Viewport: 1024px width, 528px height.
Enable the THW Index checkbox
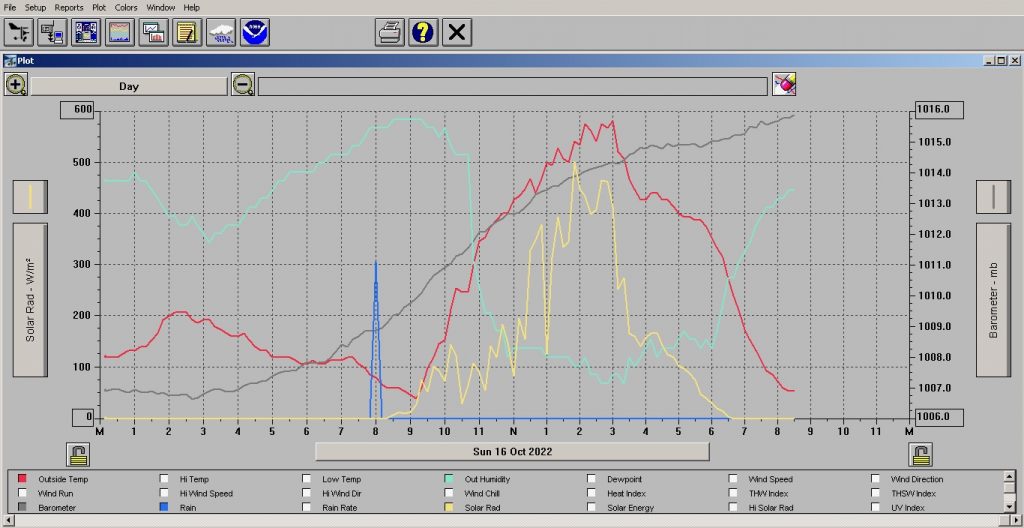click(734, 493)
